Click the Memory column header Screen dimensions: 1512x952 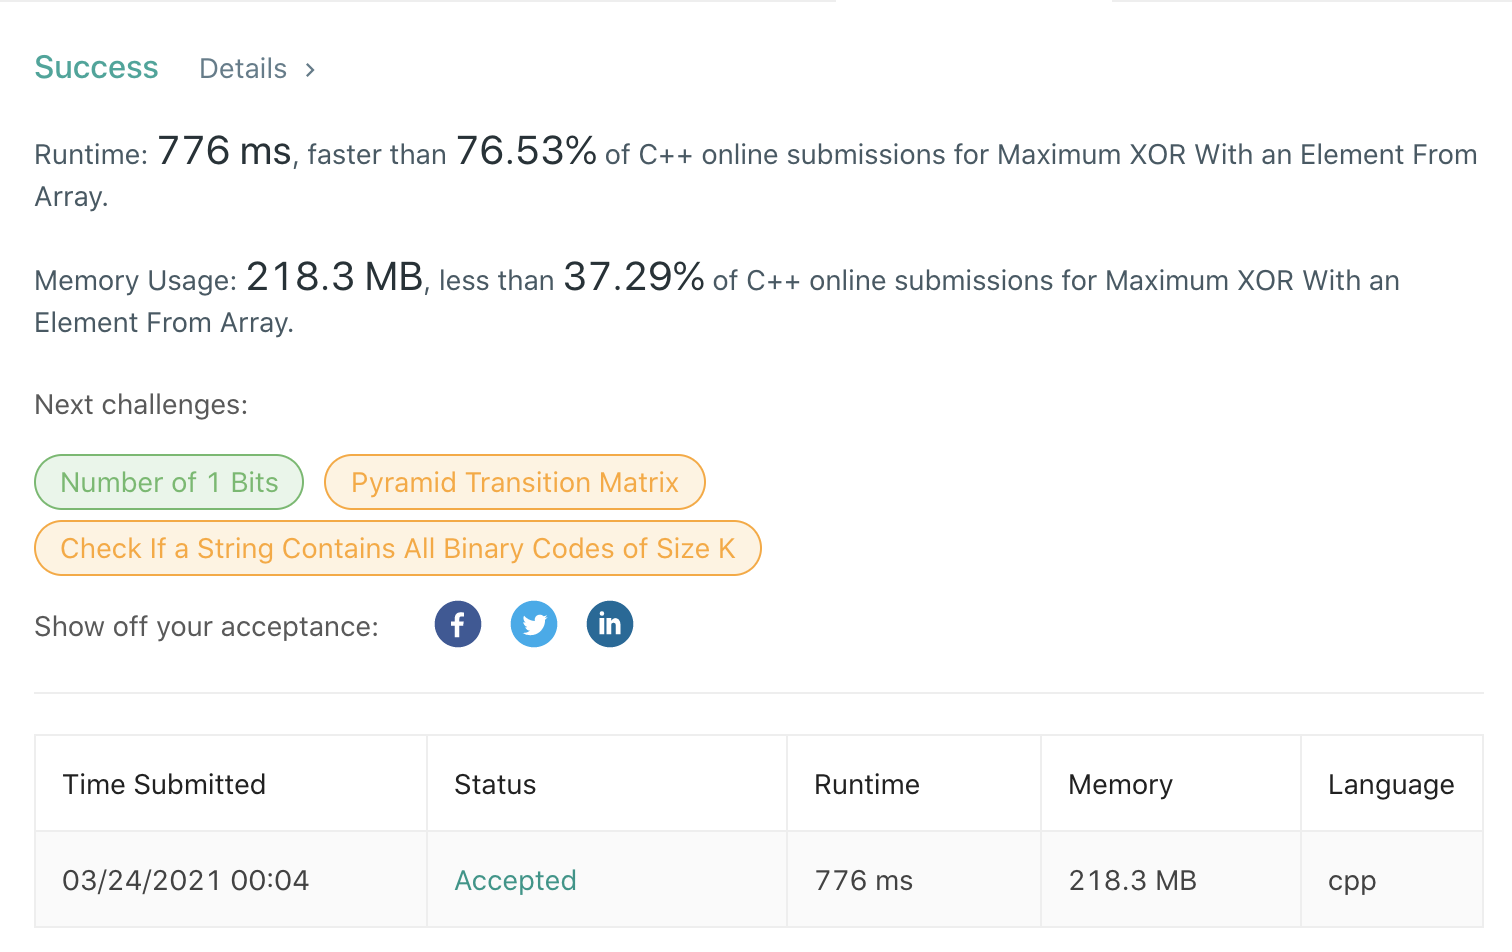[x=1120, y=785]
